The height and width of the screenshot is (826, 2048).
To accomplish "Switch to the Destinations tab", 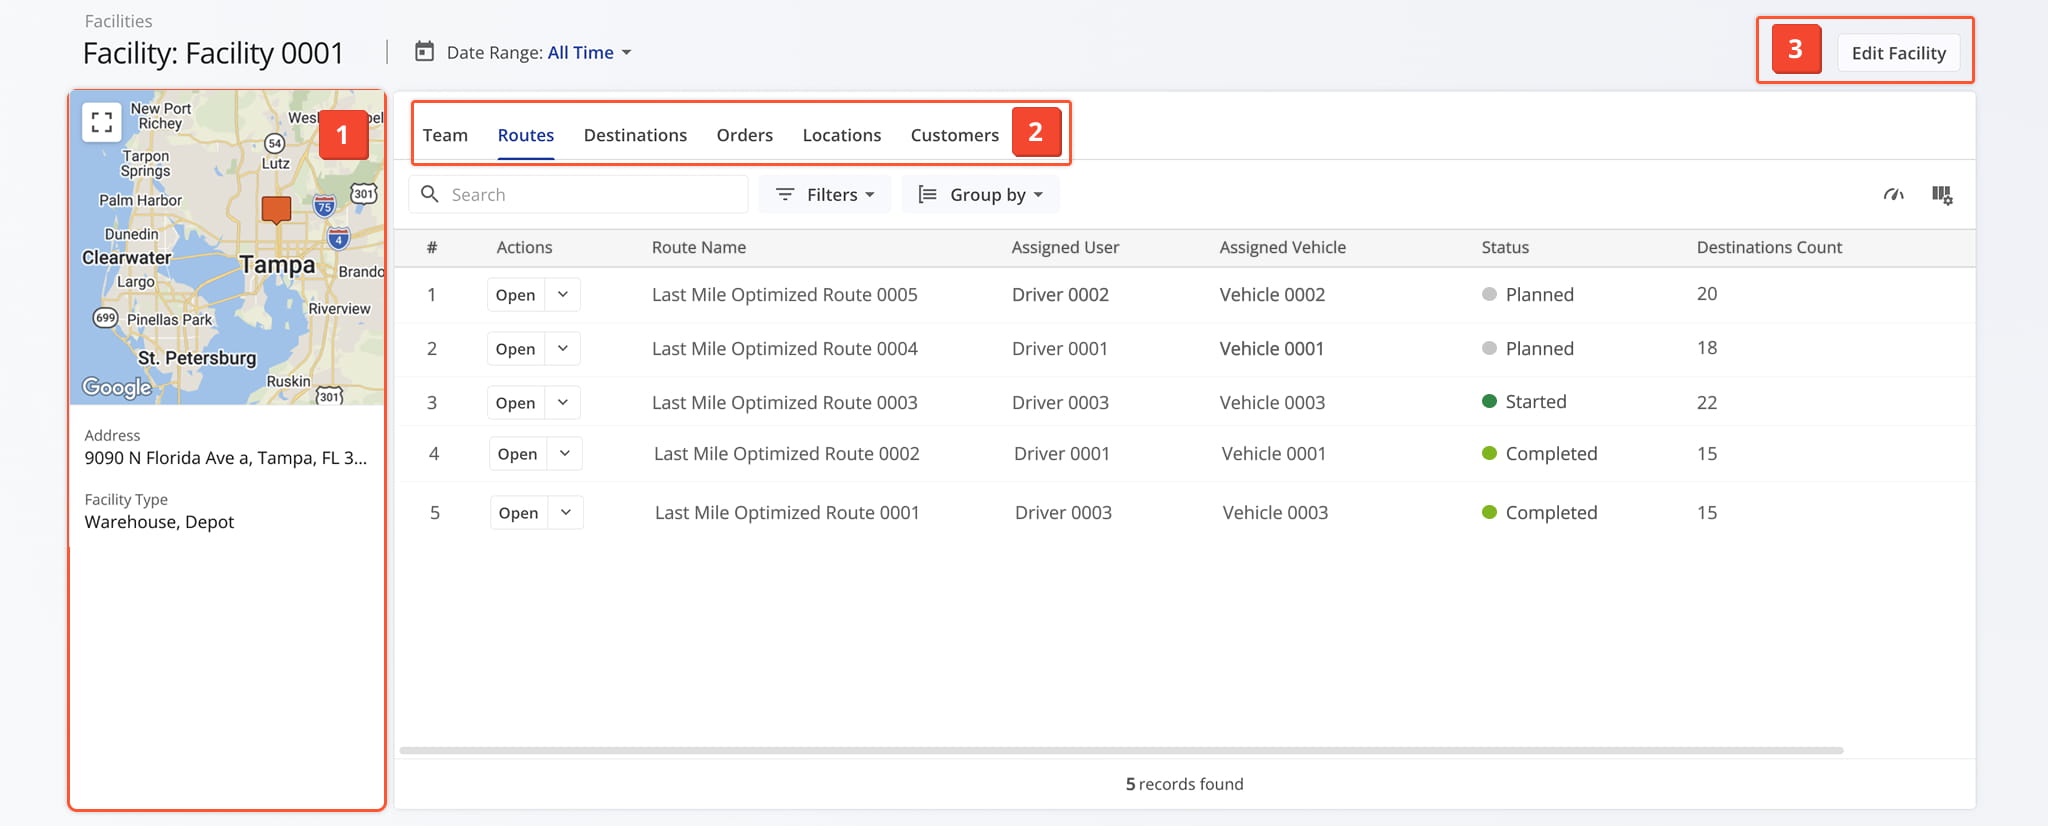I will coord(635,135).
